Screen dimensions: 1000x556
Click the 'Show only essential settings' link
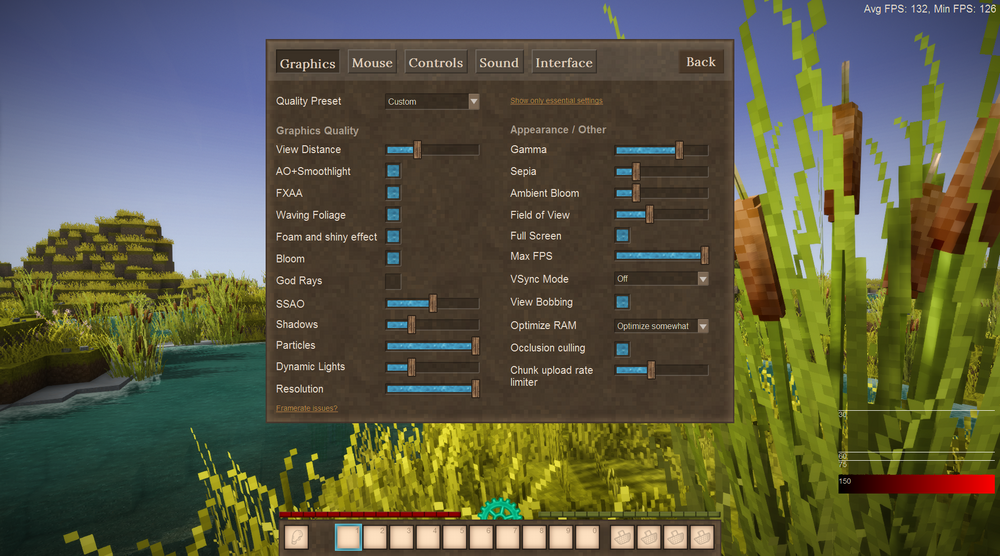click(556, 101)
